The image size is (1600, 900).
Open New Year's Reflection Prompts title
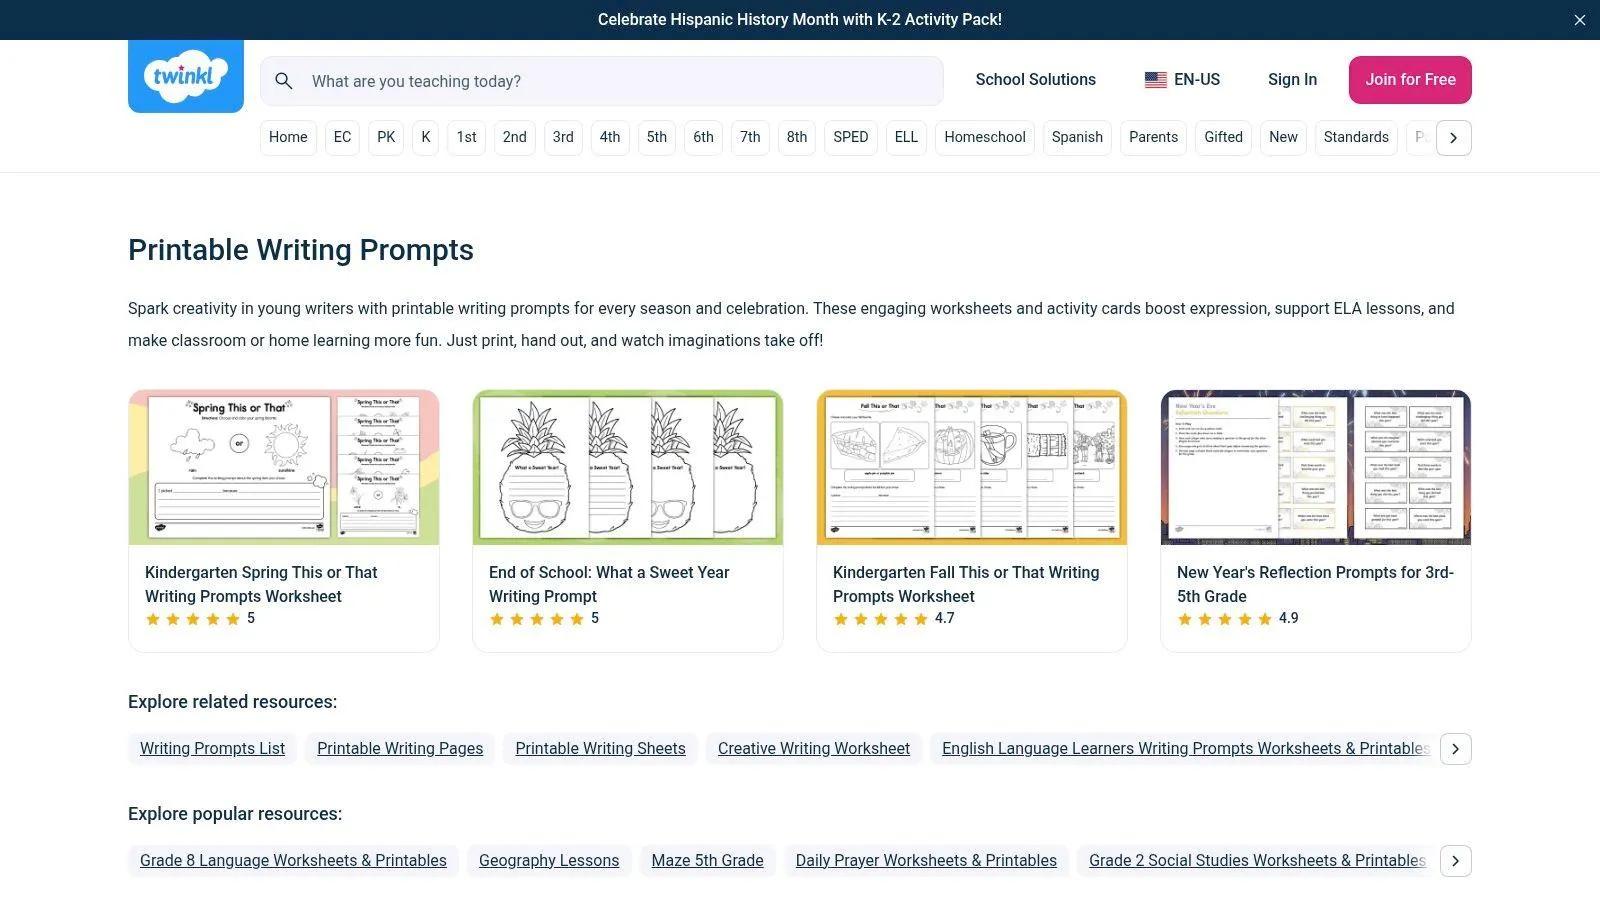click(x=1315, y=584)
